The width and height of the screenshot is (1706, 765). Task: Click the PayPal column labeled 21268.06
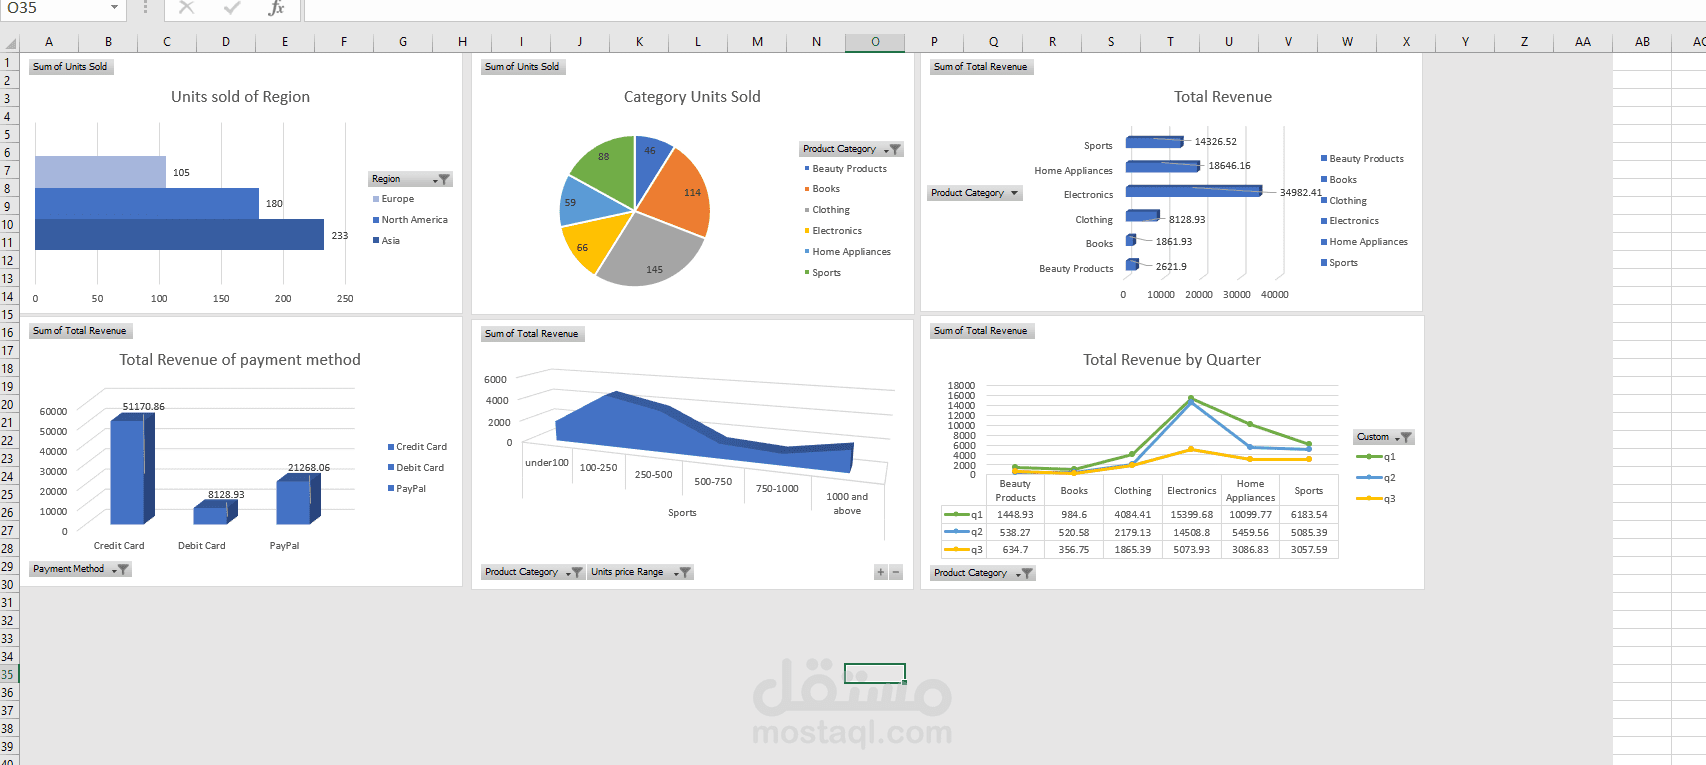click(x=297, y=500)
